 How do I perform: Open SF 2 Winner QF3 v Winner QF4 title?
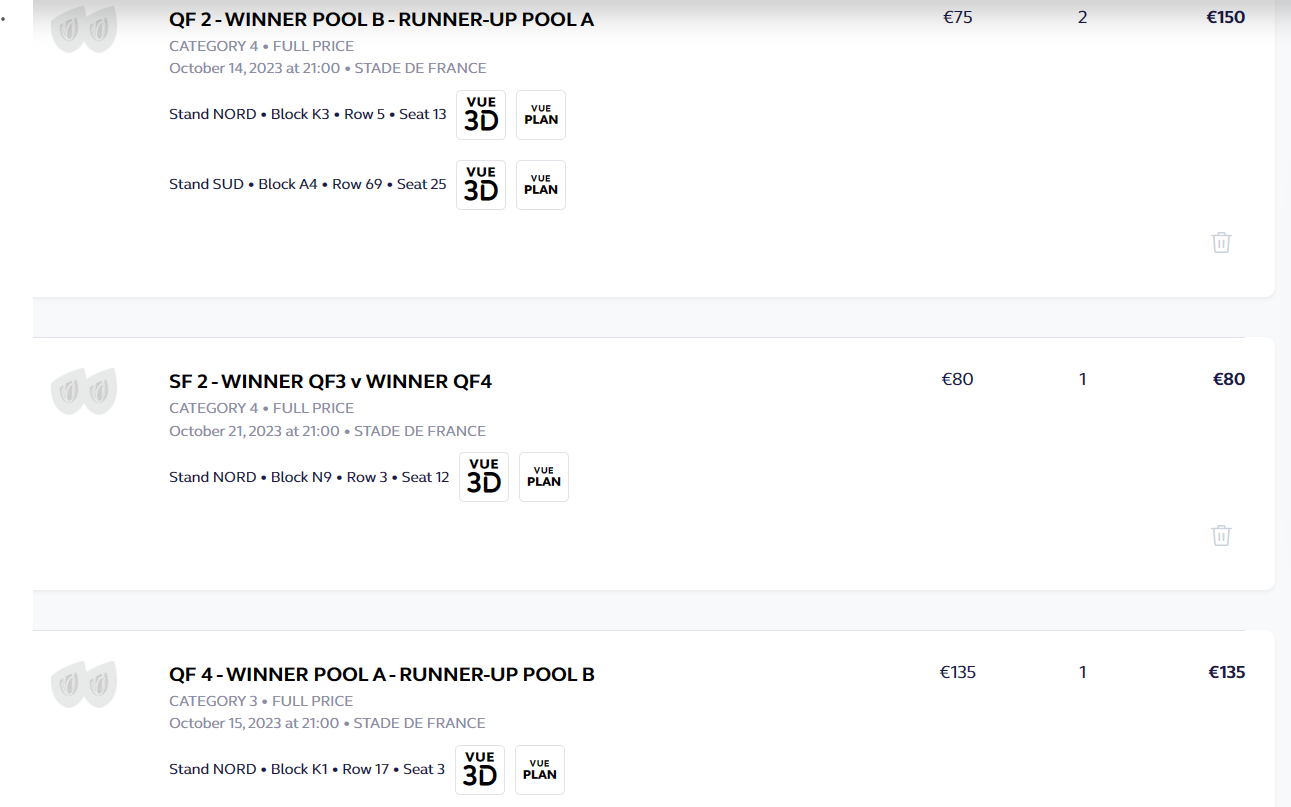coord(330,381)
